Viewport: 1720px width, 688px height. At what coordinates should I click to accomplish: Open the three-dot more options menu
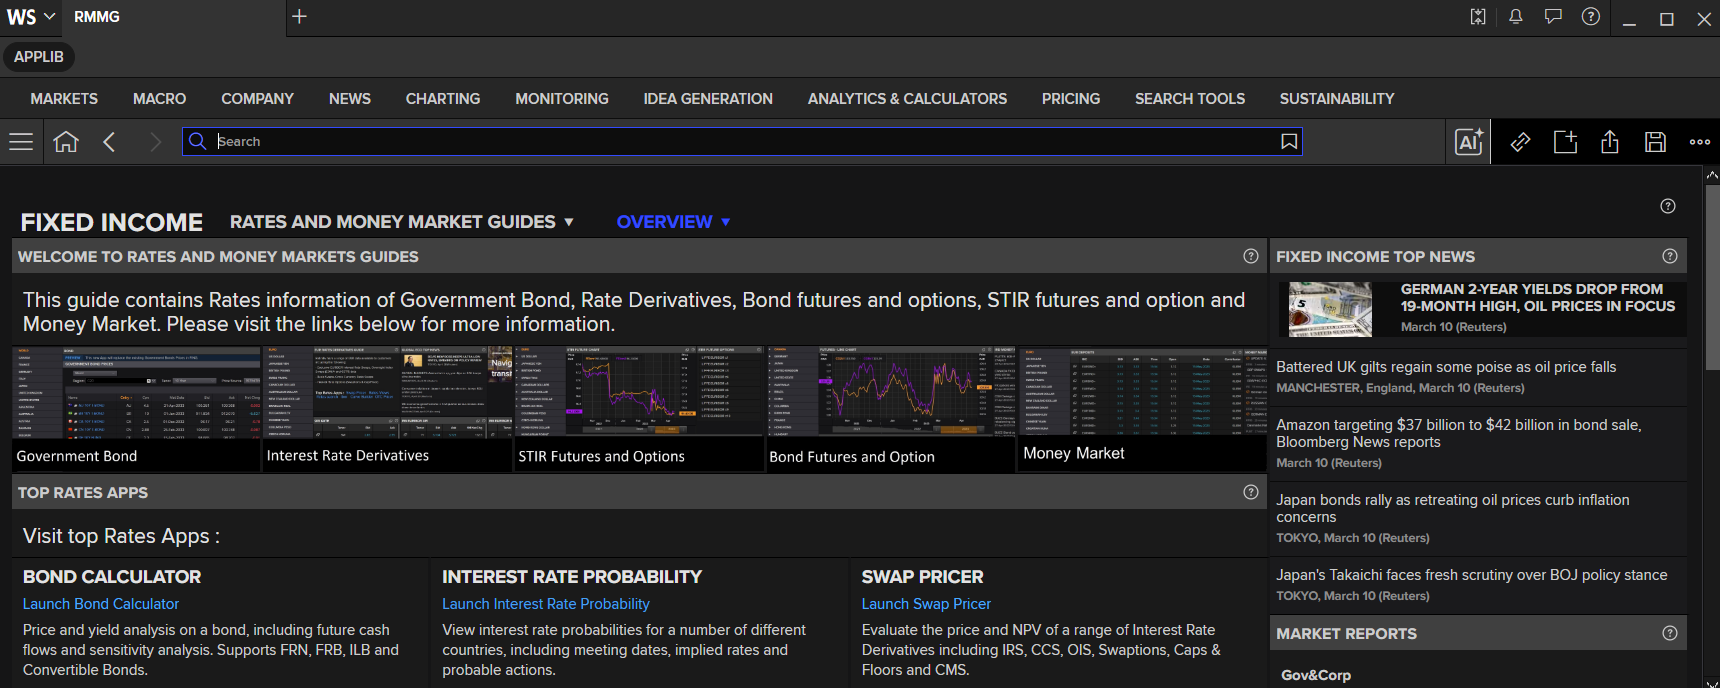click(x=1700, y=142)
